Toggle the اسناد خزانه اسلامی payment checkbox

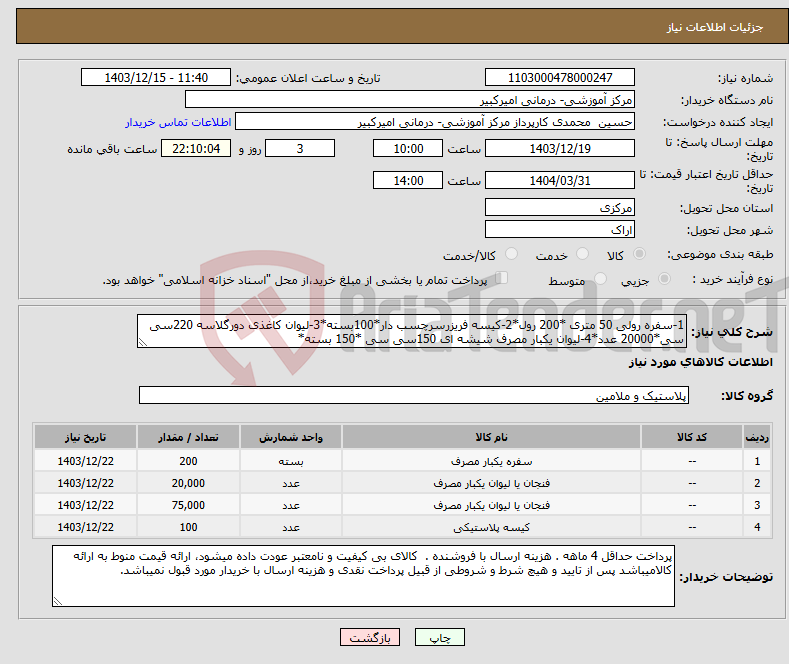(501, 278)
